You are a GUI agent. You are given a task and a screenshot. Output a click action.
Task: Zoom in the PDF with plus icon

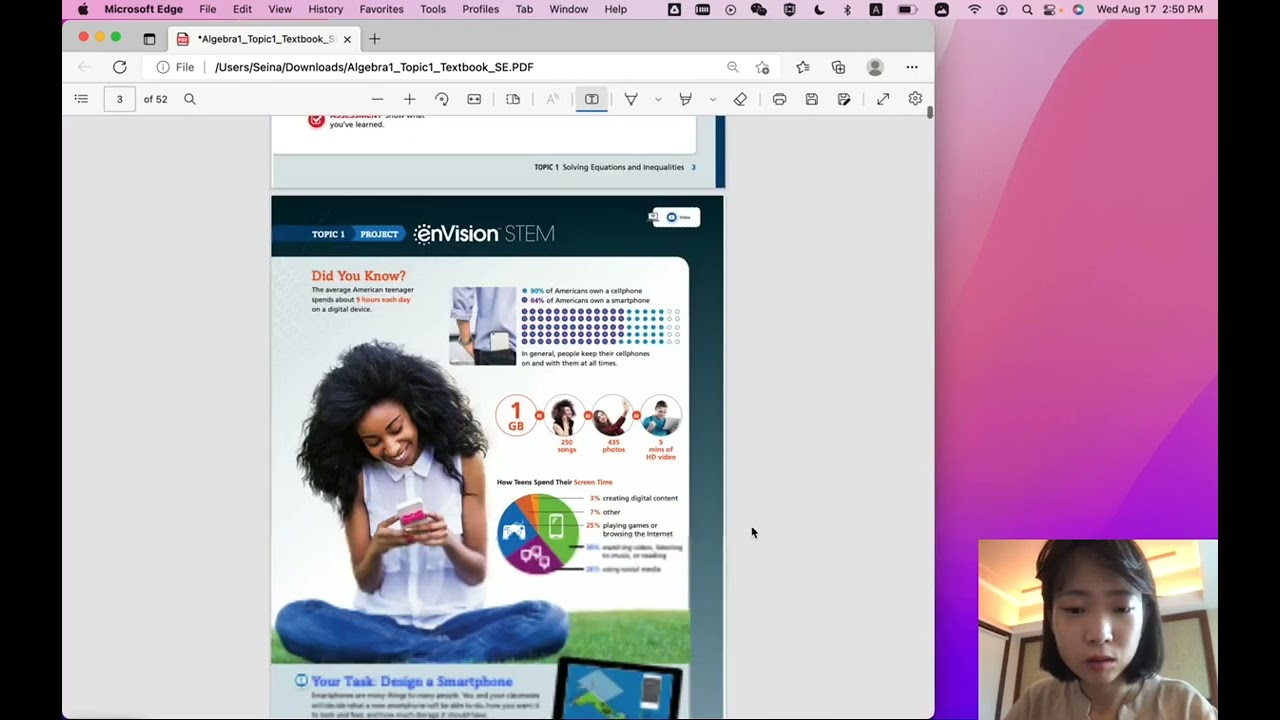click(409, 99)
